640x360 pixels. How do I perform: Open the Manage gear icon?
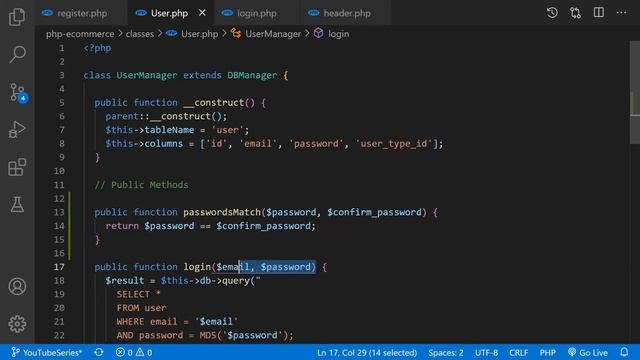(x=17, y=324)
